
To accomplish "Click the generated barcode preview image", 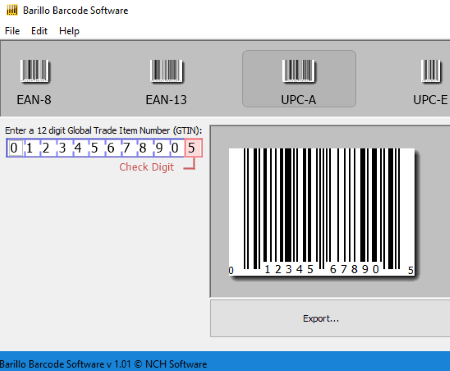I will [x=322, y=212].
